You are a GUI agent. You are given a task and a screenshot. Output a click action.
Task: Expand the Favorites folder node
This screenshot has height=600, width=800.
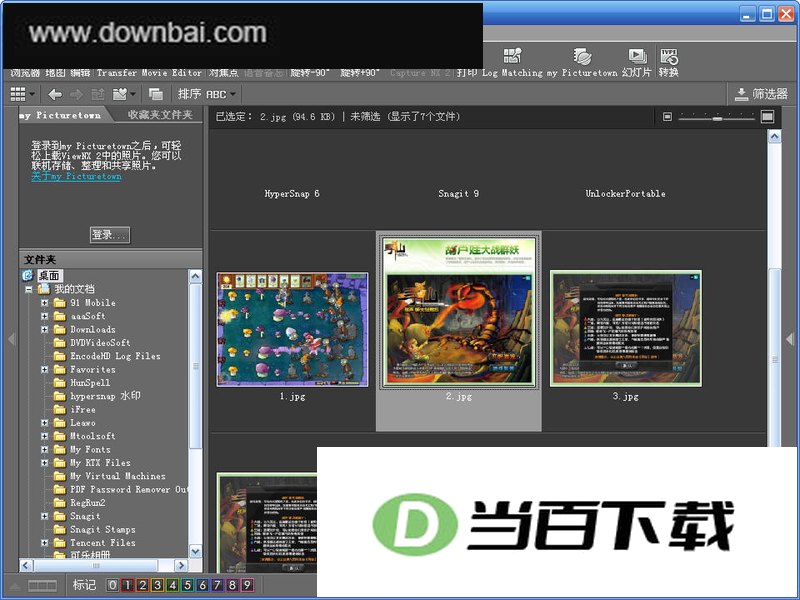pos(45,369)
